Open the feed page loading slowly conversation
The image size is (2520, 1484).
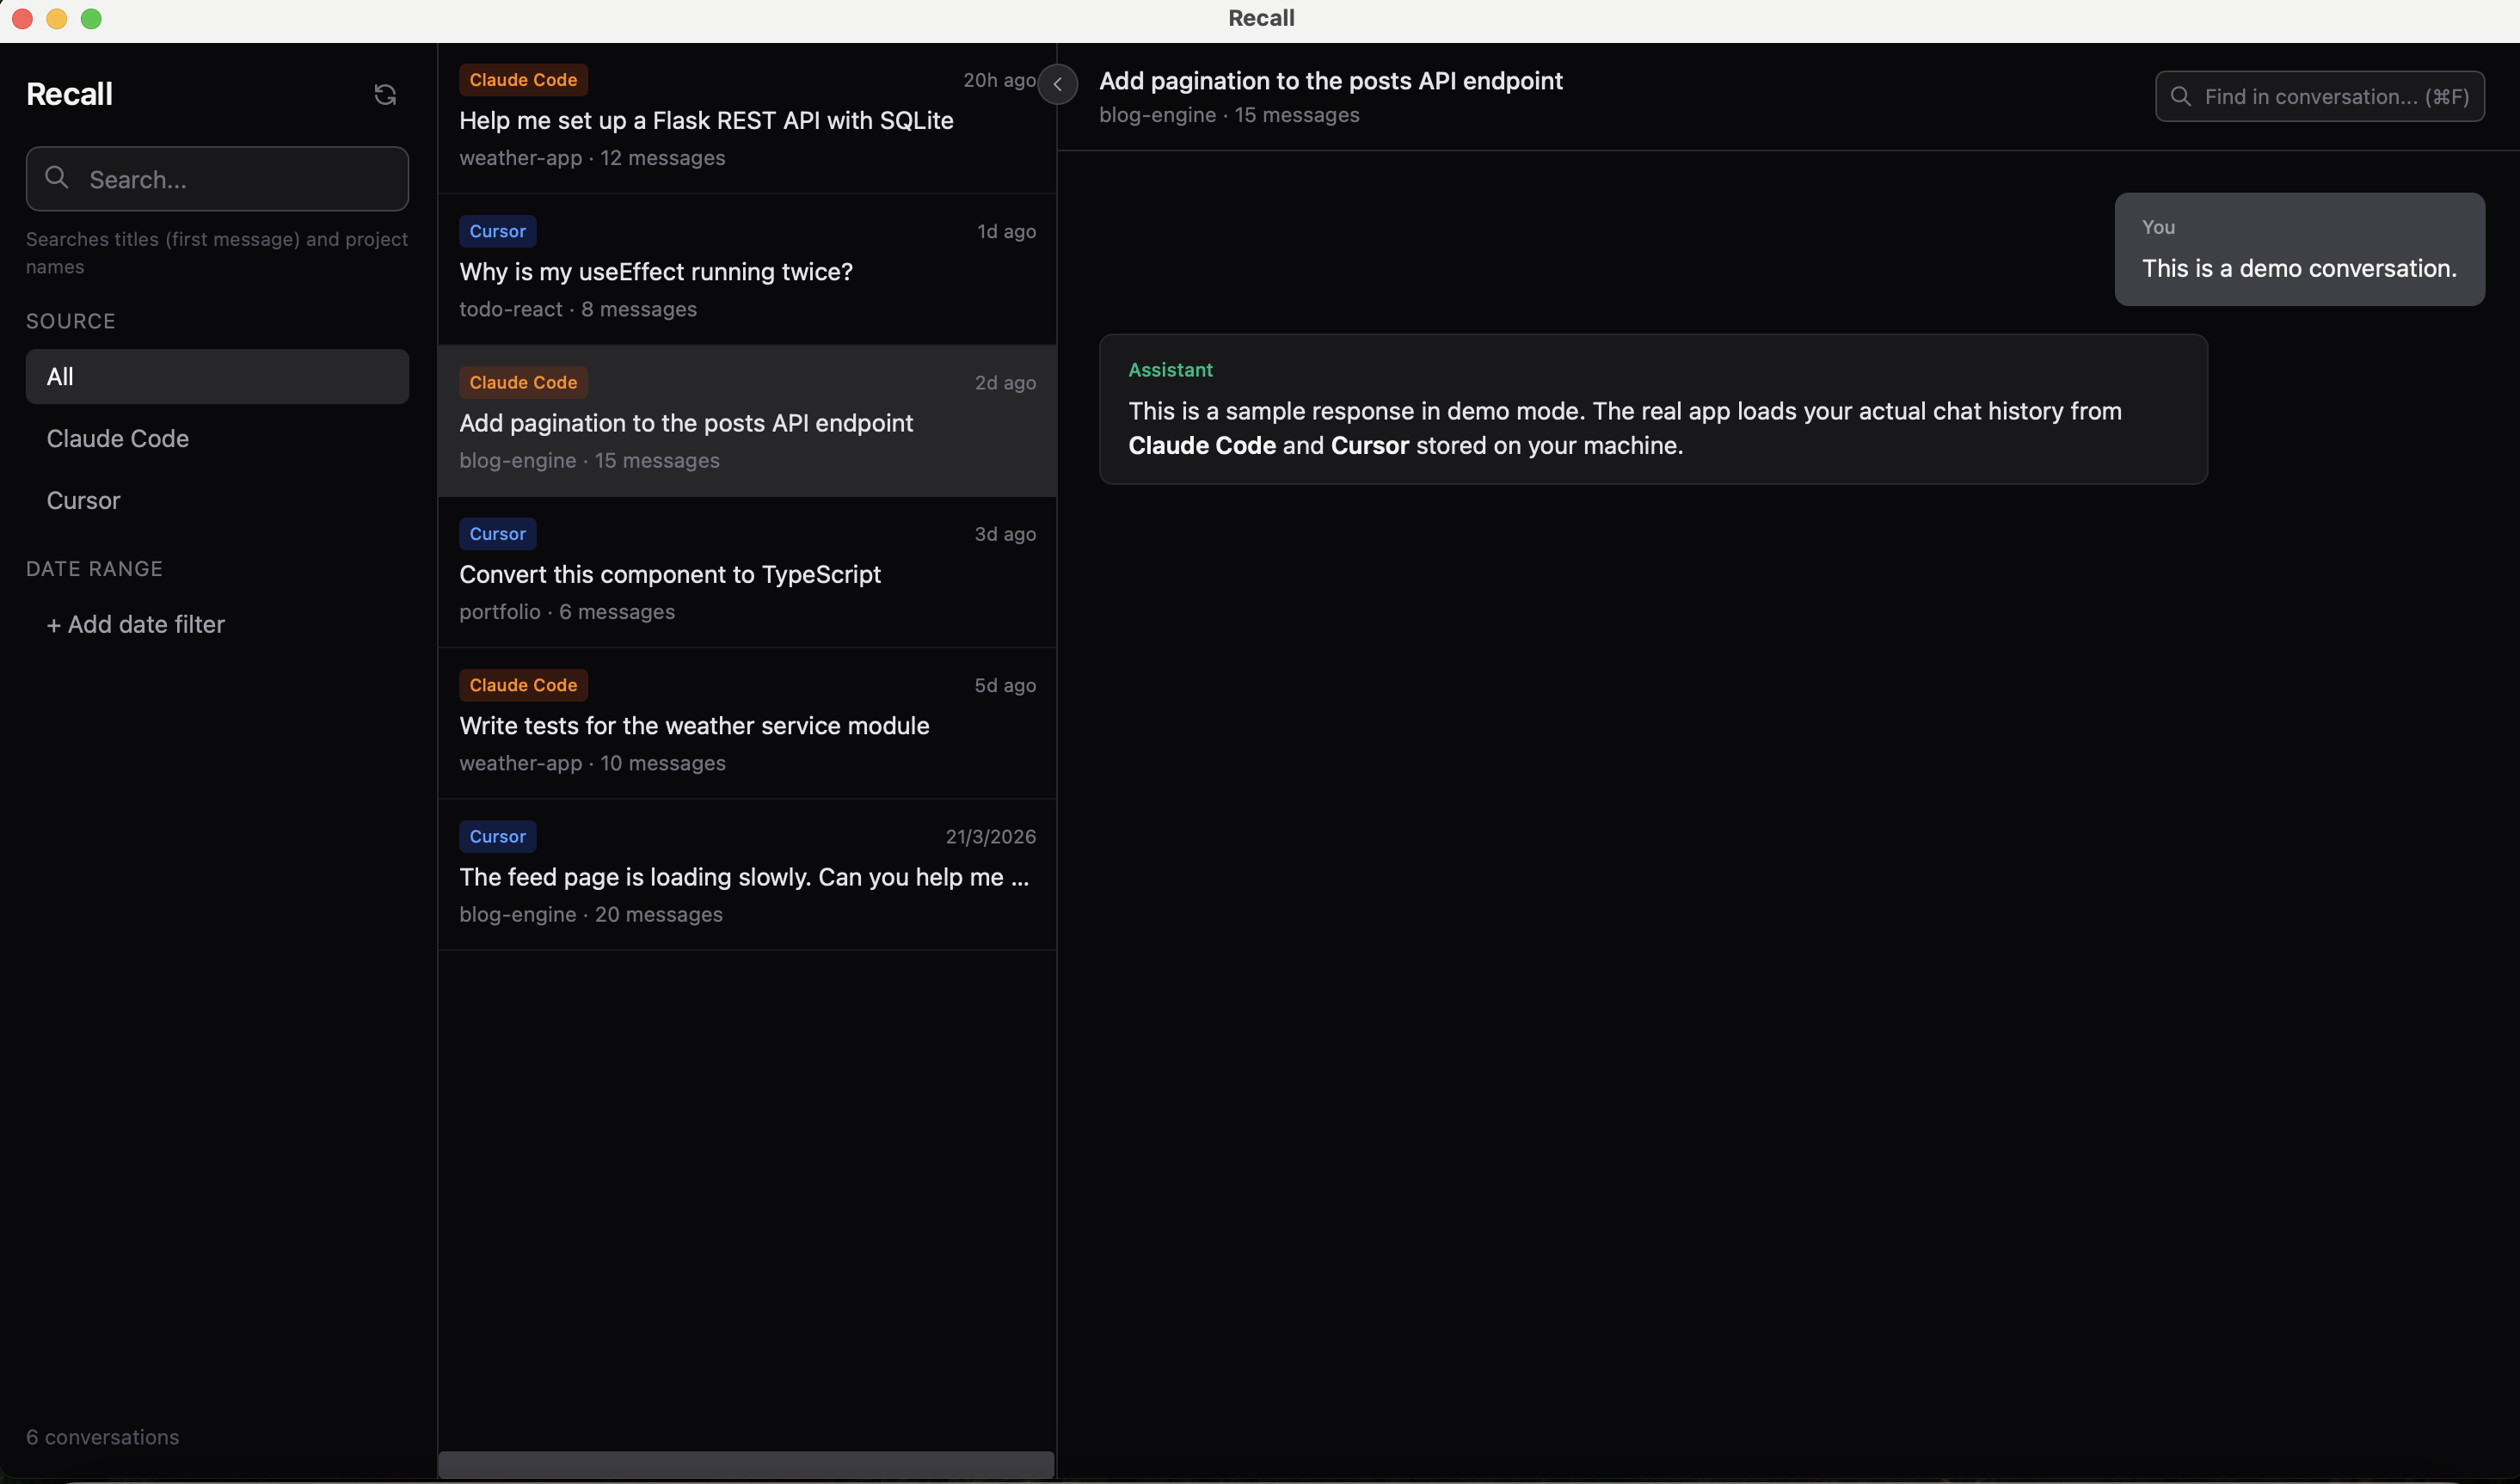[x=744, y=877]
